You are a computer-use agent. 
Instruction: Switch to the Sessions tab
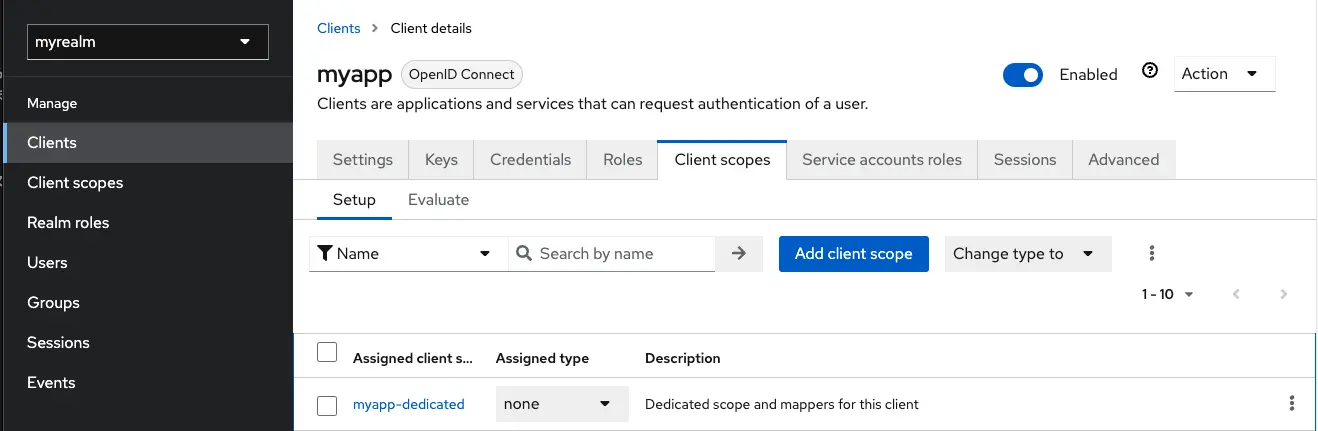coord(1025,160)
